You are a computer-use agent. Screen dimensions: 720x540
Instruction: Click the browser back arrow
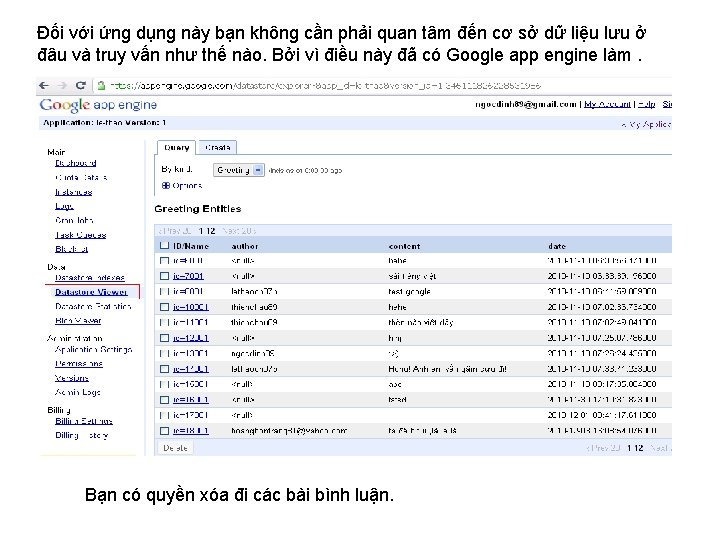coord(44,85)
